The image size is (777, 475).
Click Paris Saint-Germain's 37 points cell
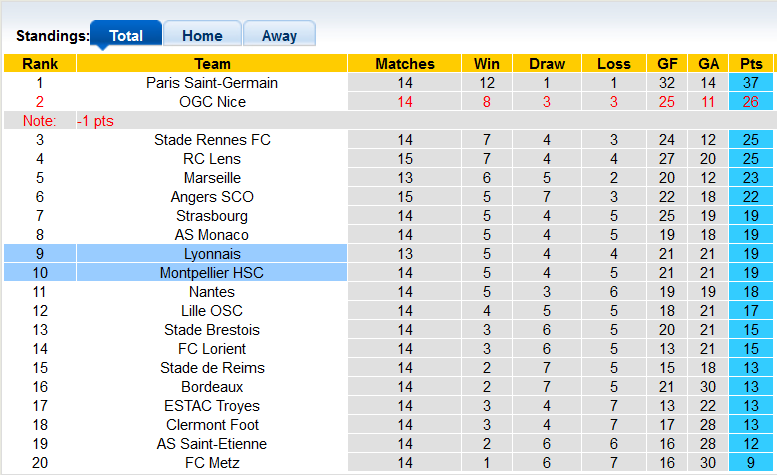click(x=751, y=83)
